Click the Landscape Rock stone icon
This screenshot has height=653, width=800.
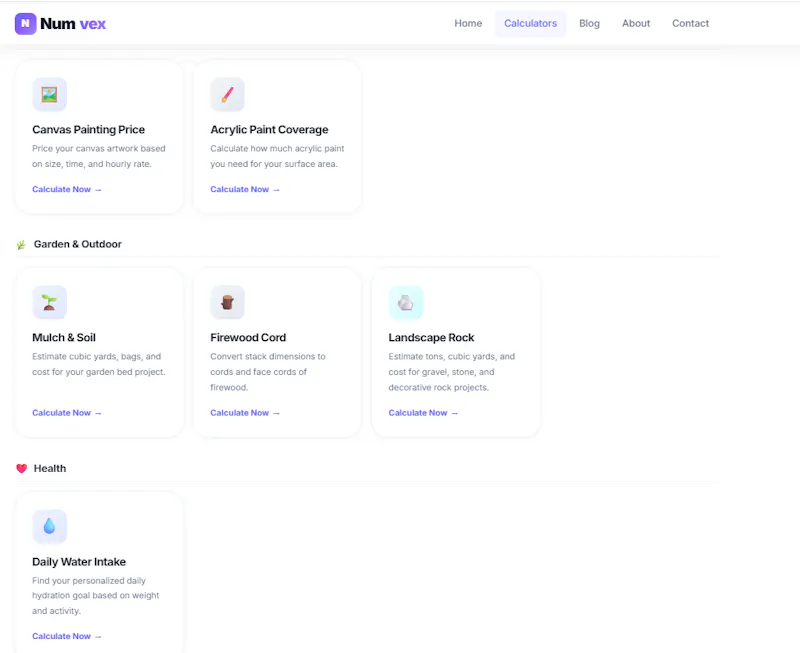pos(406,303)
